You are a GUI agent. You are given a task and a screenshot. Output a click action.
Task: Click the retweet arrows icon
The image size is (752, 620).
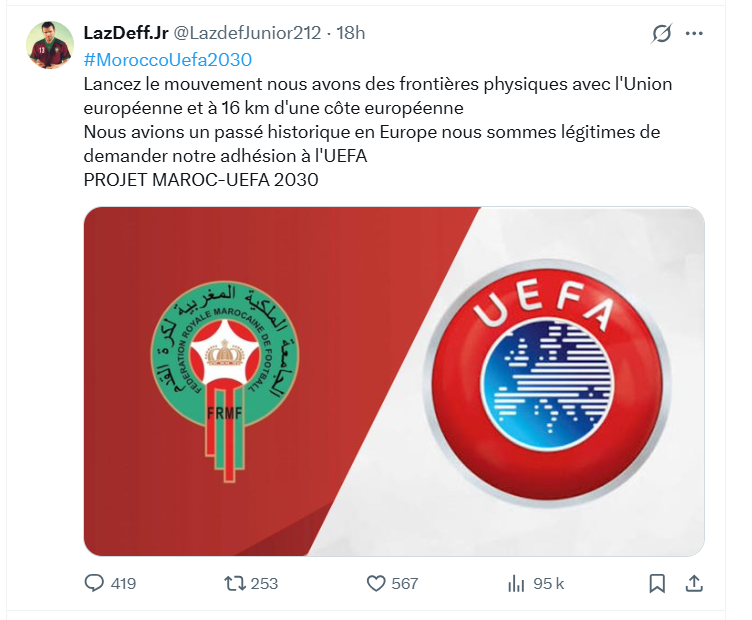click(x=235, y=583)
